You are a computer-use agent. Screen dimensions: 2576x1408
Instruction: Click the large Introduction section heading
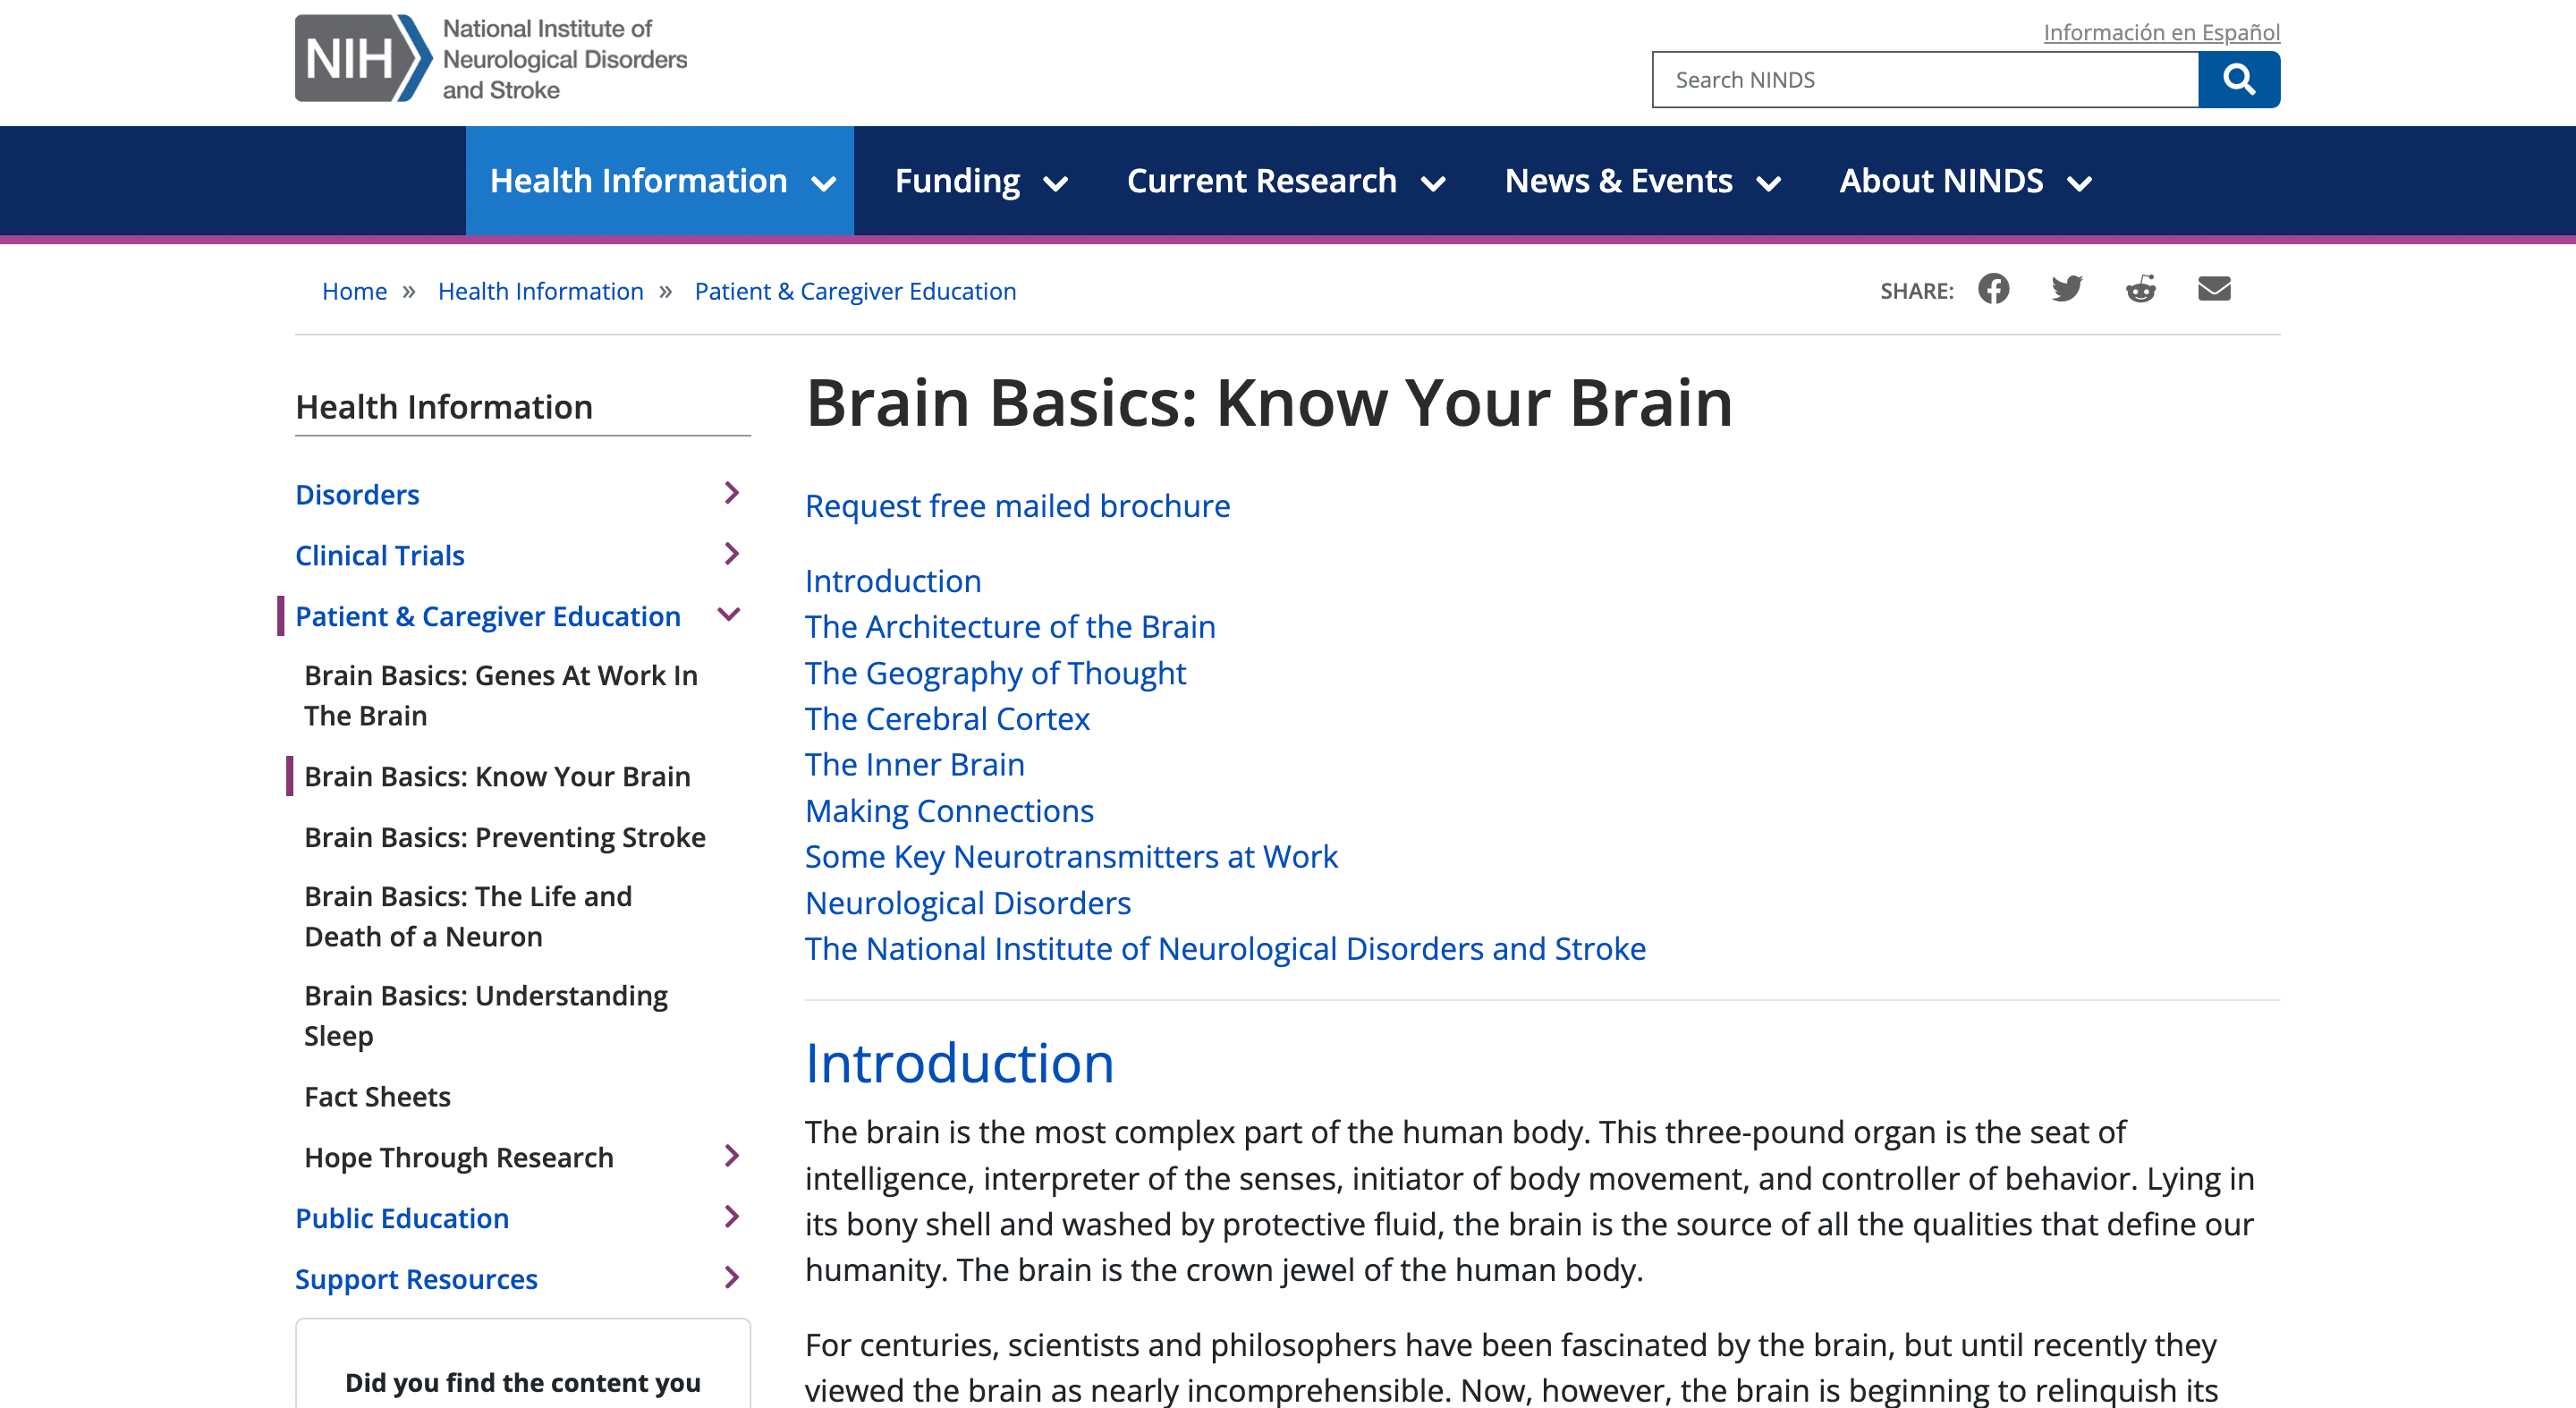(x=960, y=1063)
